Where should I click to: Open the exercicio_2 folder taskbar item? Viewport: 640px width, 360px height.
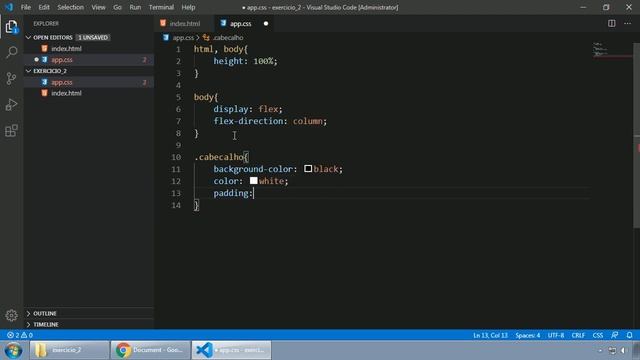pyautogui.click(x=69, y=350)
